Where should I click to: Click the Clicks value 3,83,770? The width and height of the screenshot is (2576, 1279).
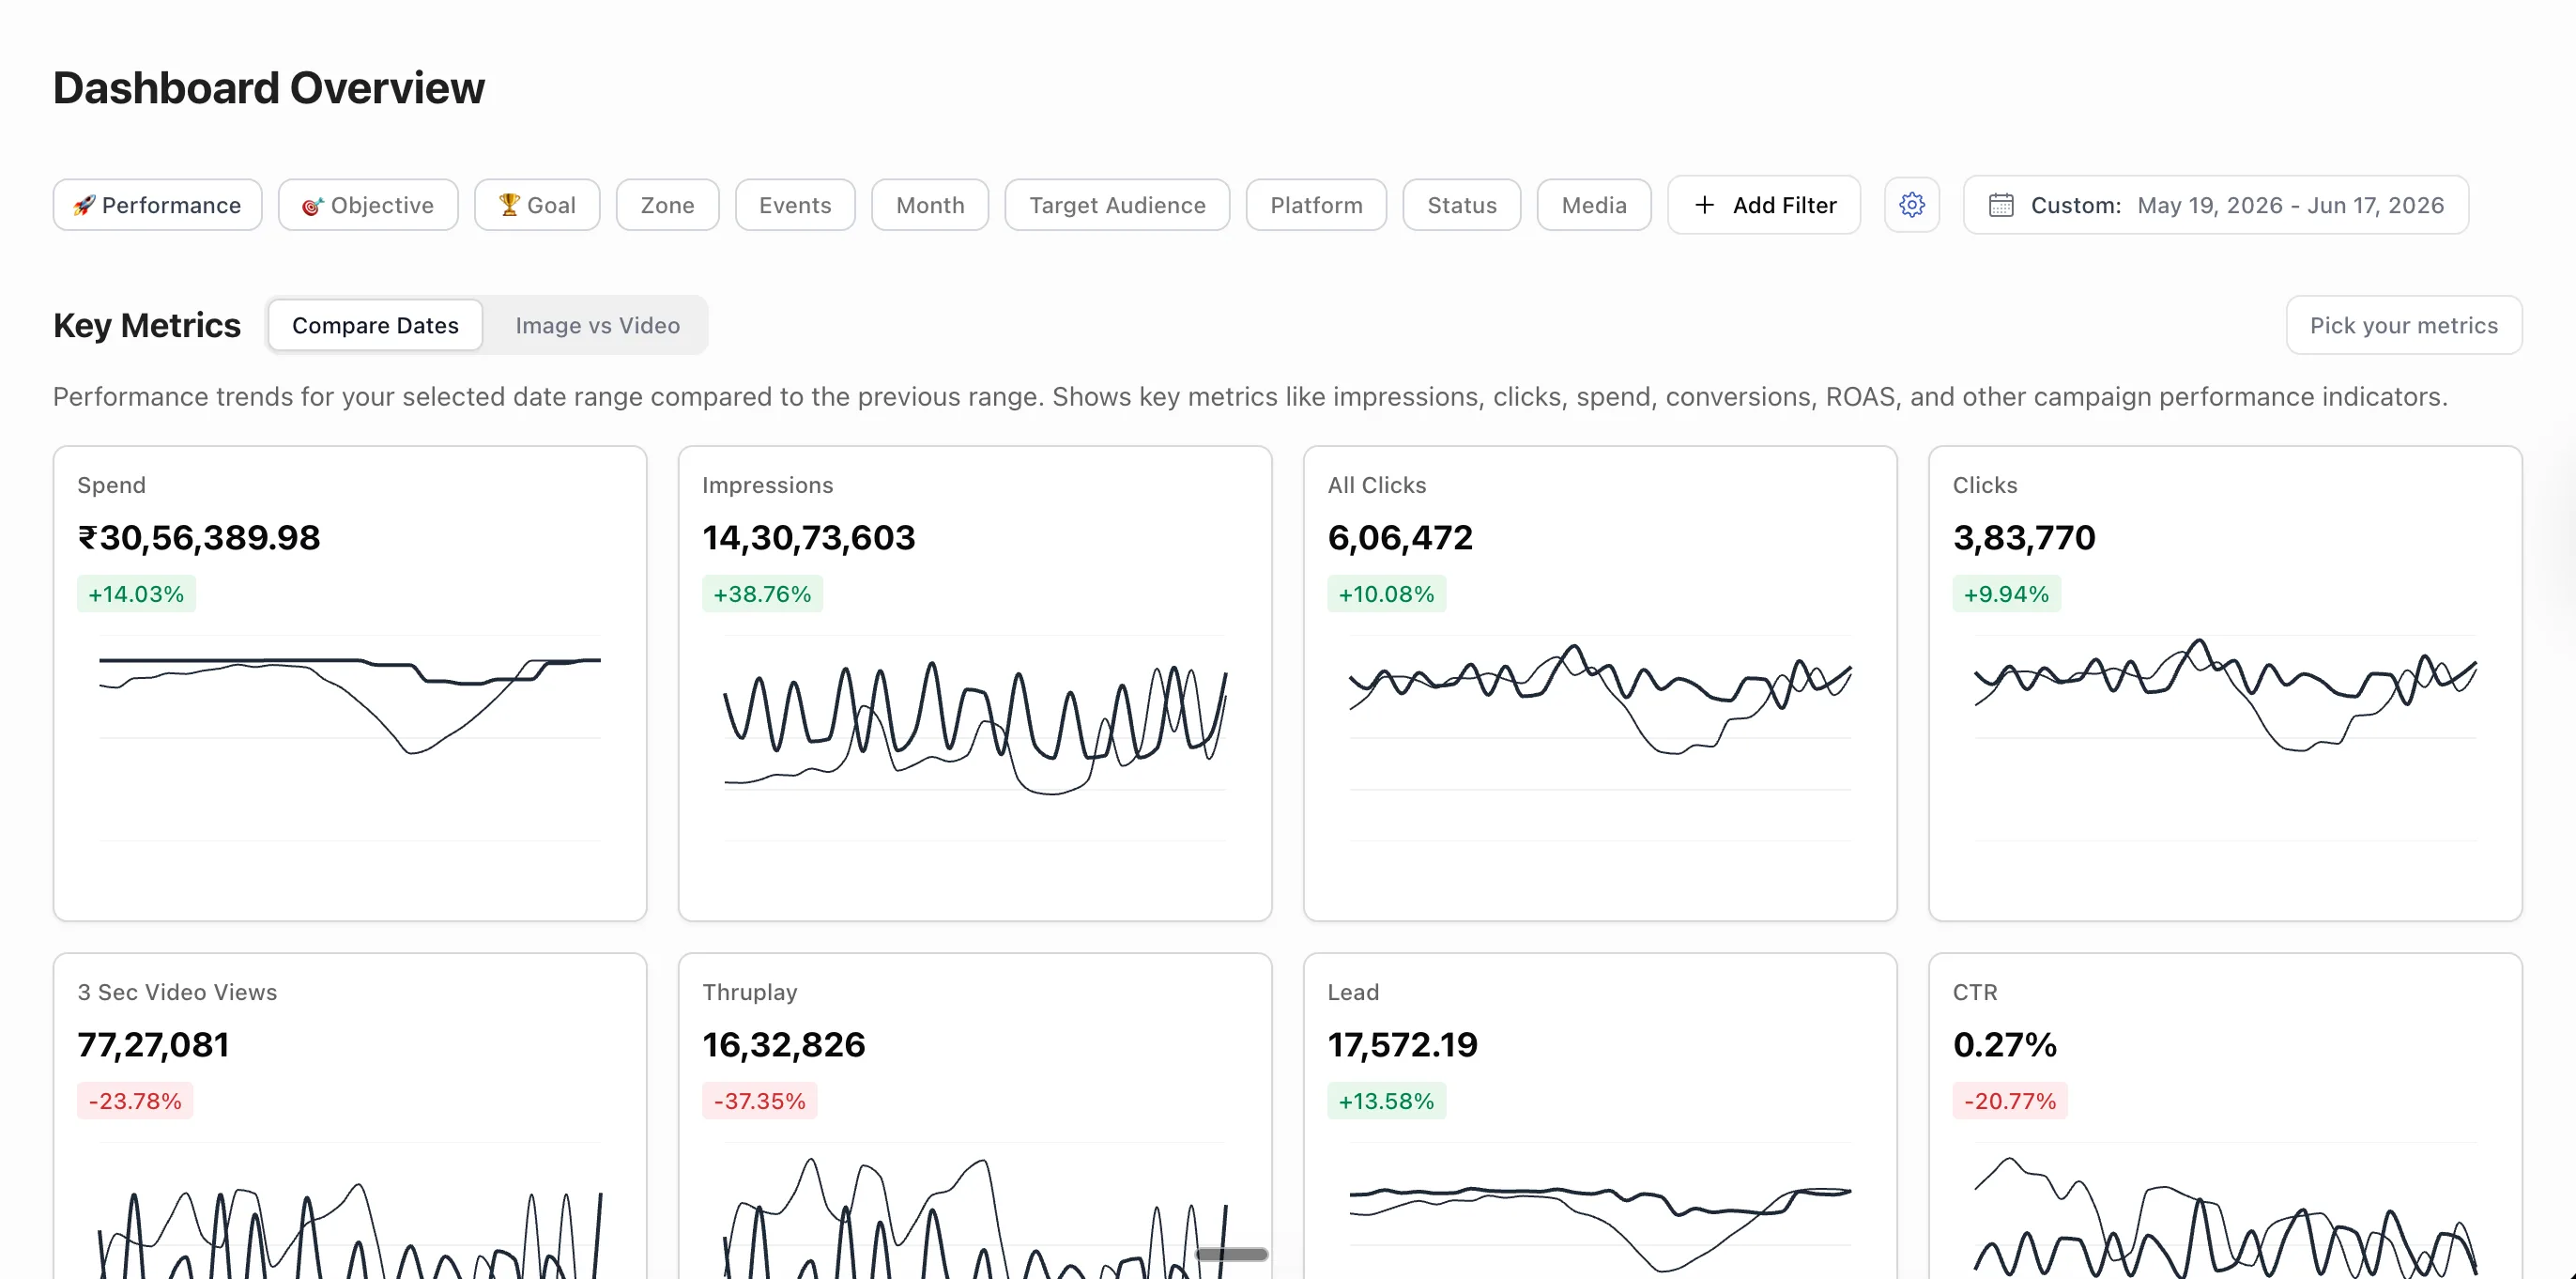point(2024,537)
